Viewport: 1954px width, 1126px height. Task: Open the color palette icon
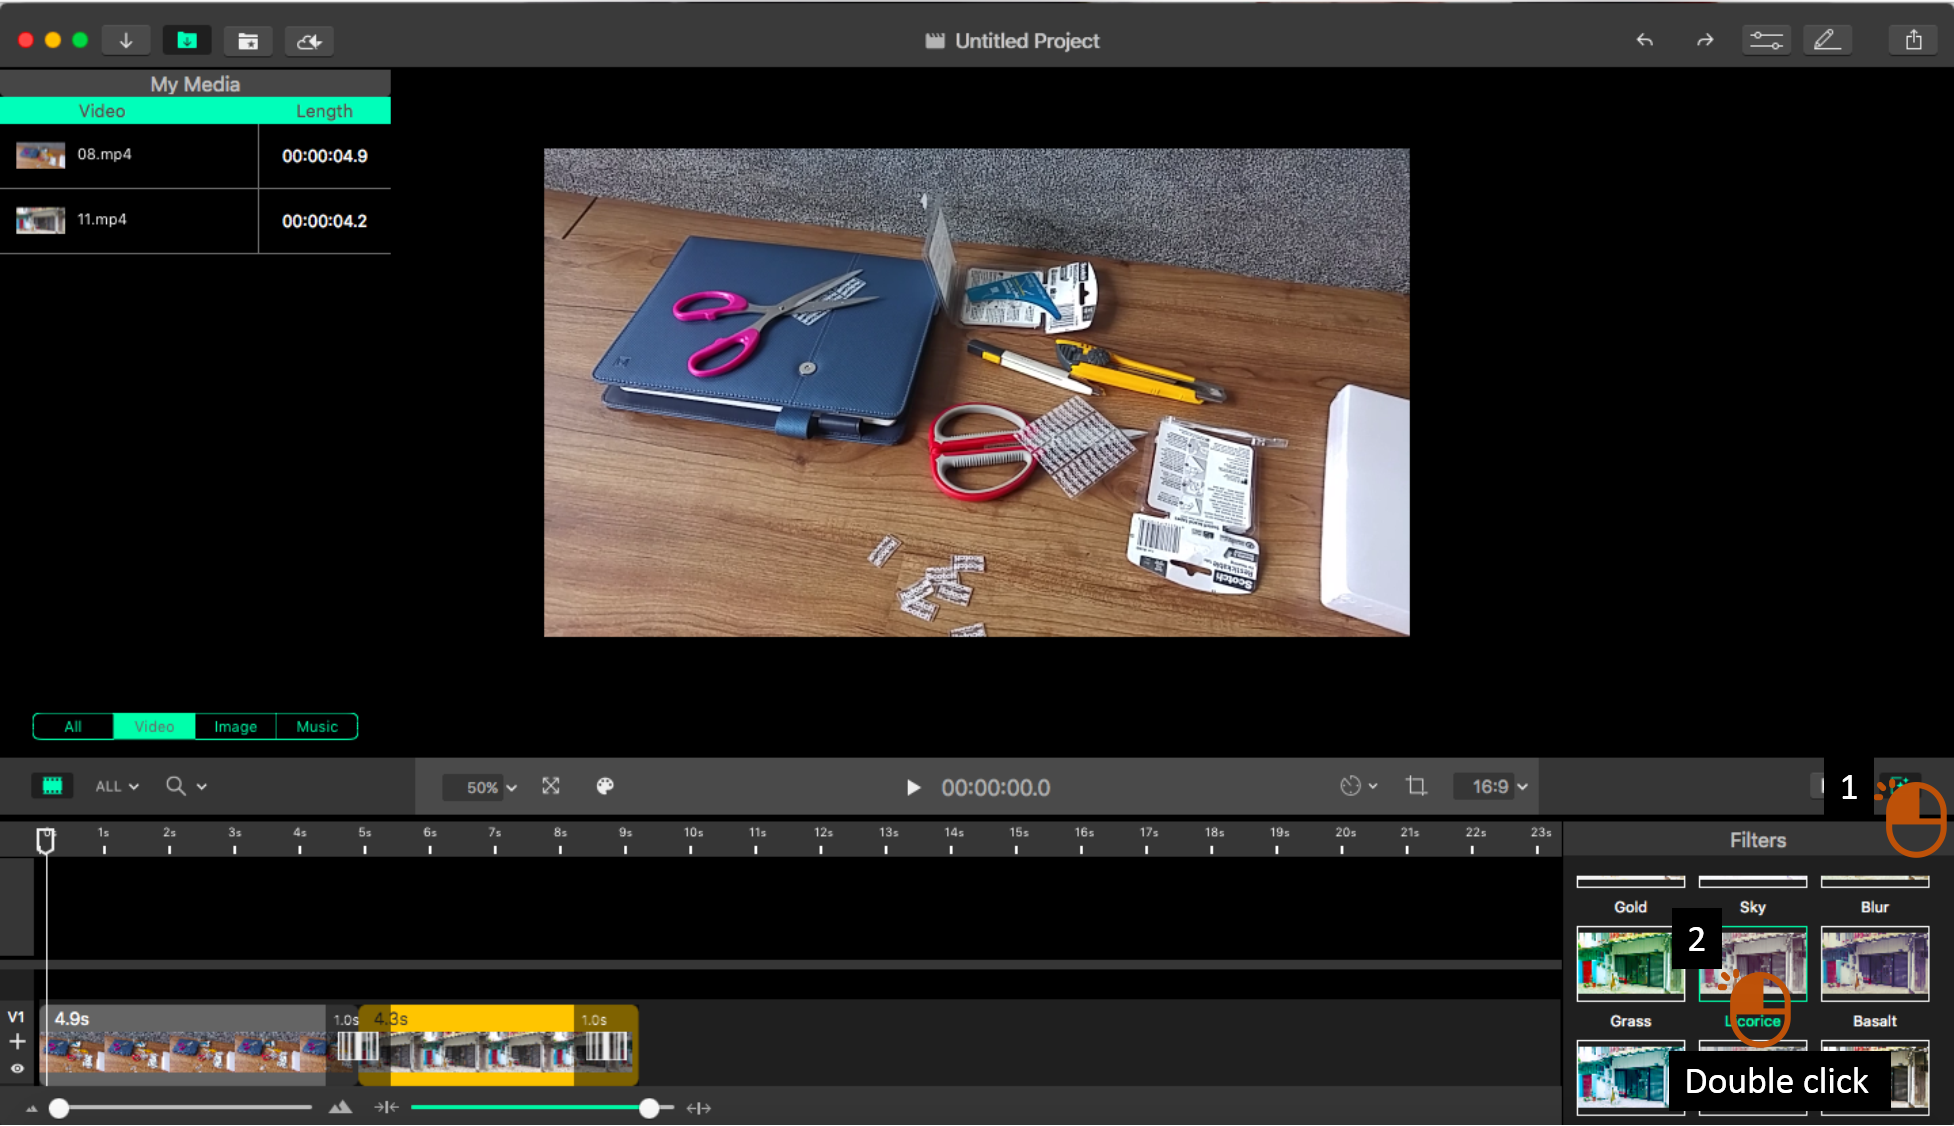click(x=605, y=786)
